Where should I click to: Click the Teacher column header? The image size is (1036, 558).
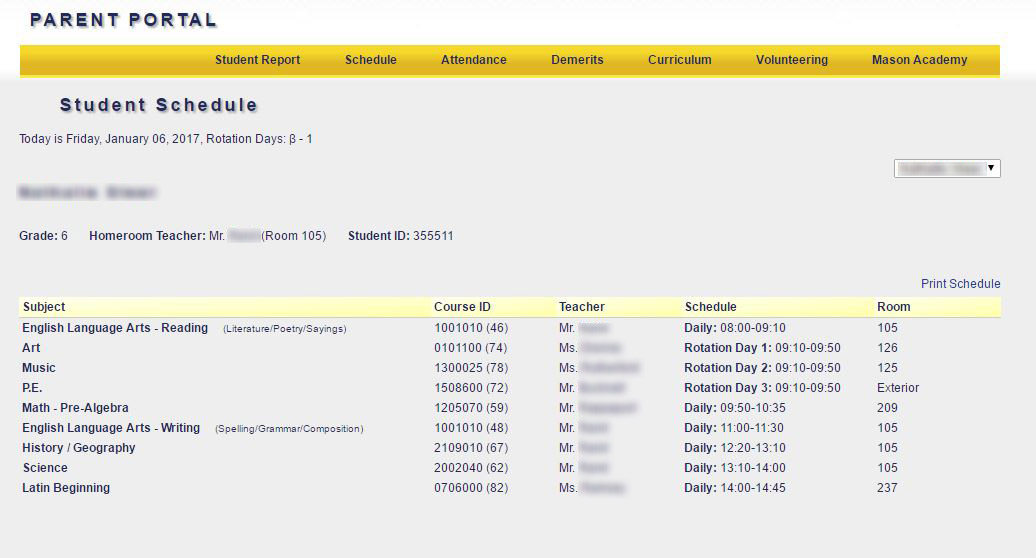coord(581,307)
